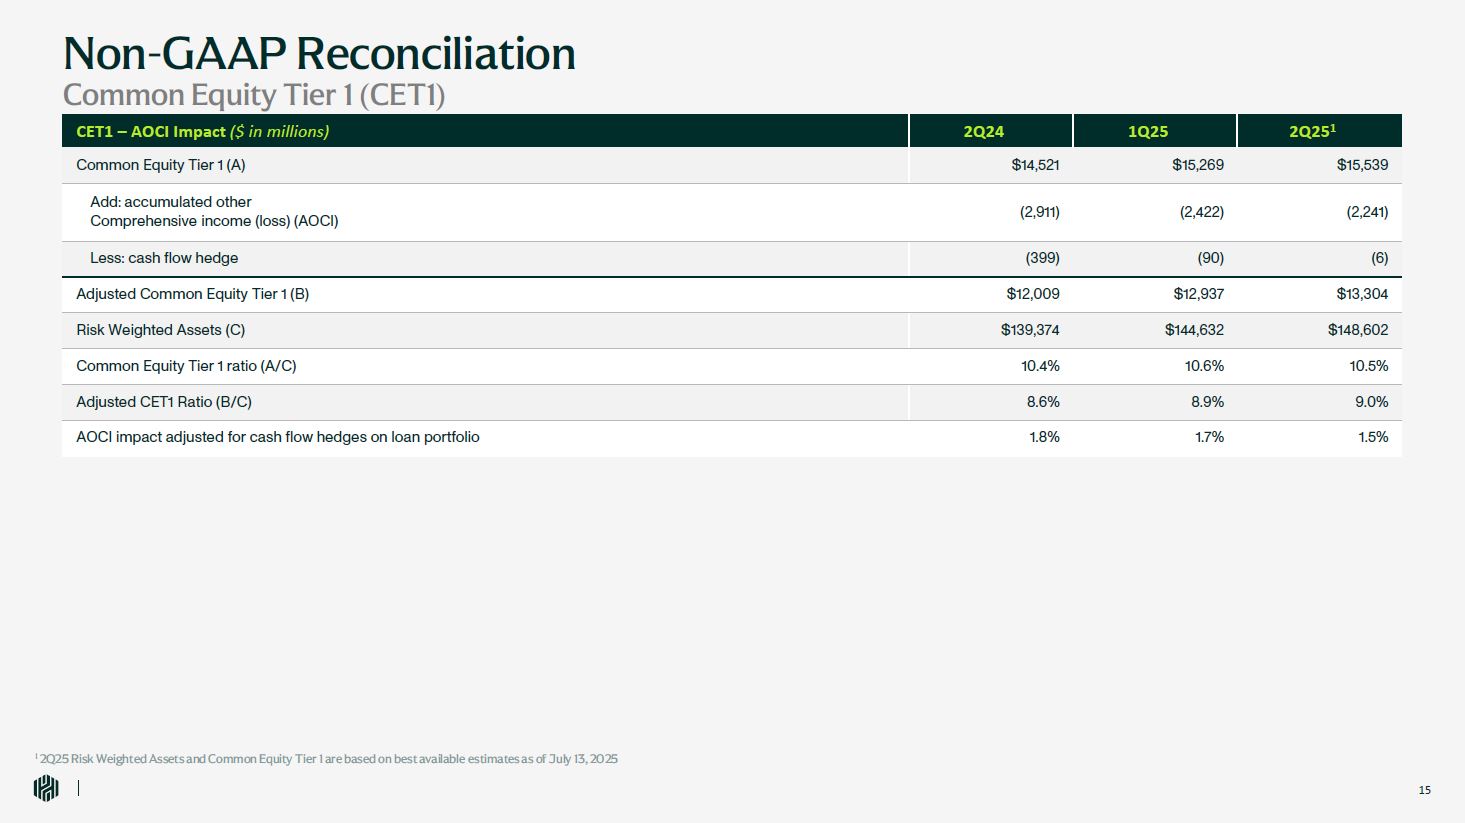Click the footnote about 2Q25 estimates
This screenshot has width=1465, height=823.
(x=326, y=759)
